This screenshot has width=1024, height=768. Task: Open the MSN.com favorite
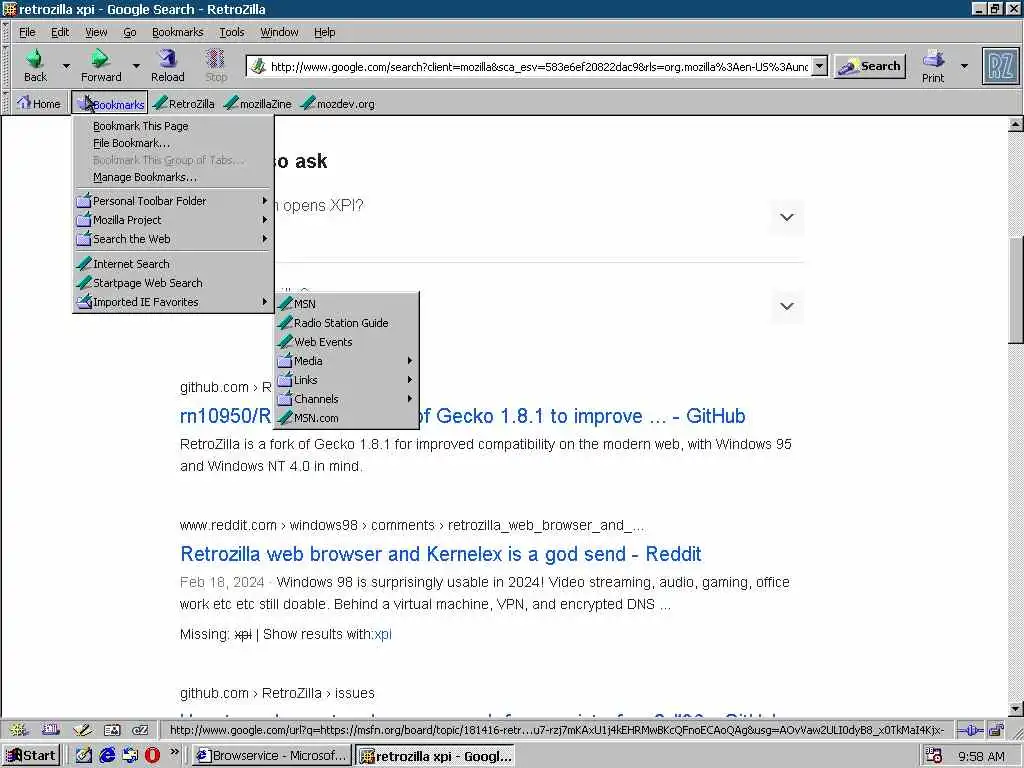345,418
